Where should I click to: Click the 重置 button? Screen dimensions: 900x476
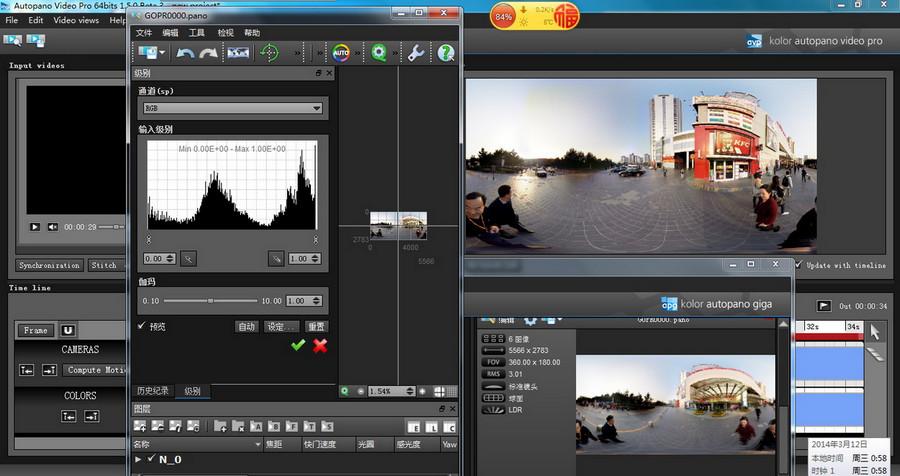point(316,326)
